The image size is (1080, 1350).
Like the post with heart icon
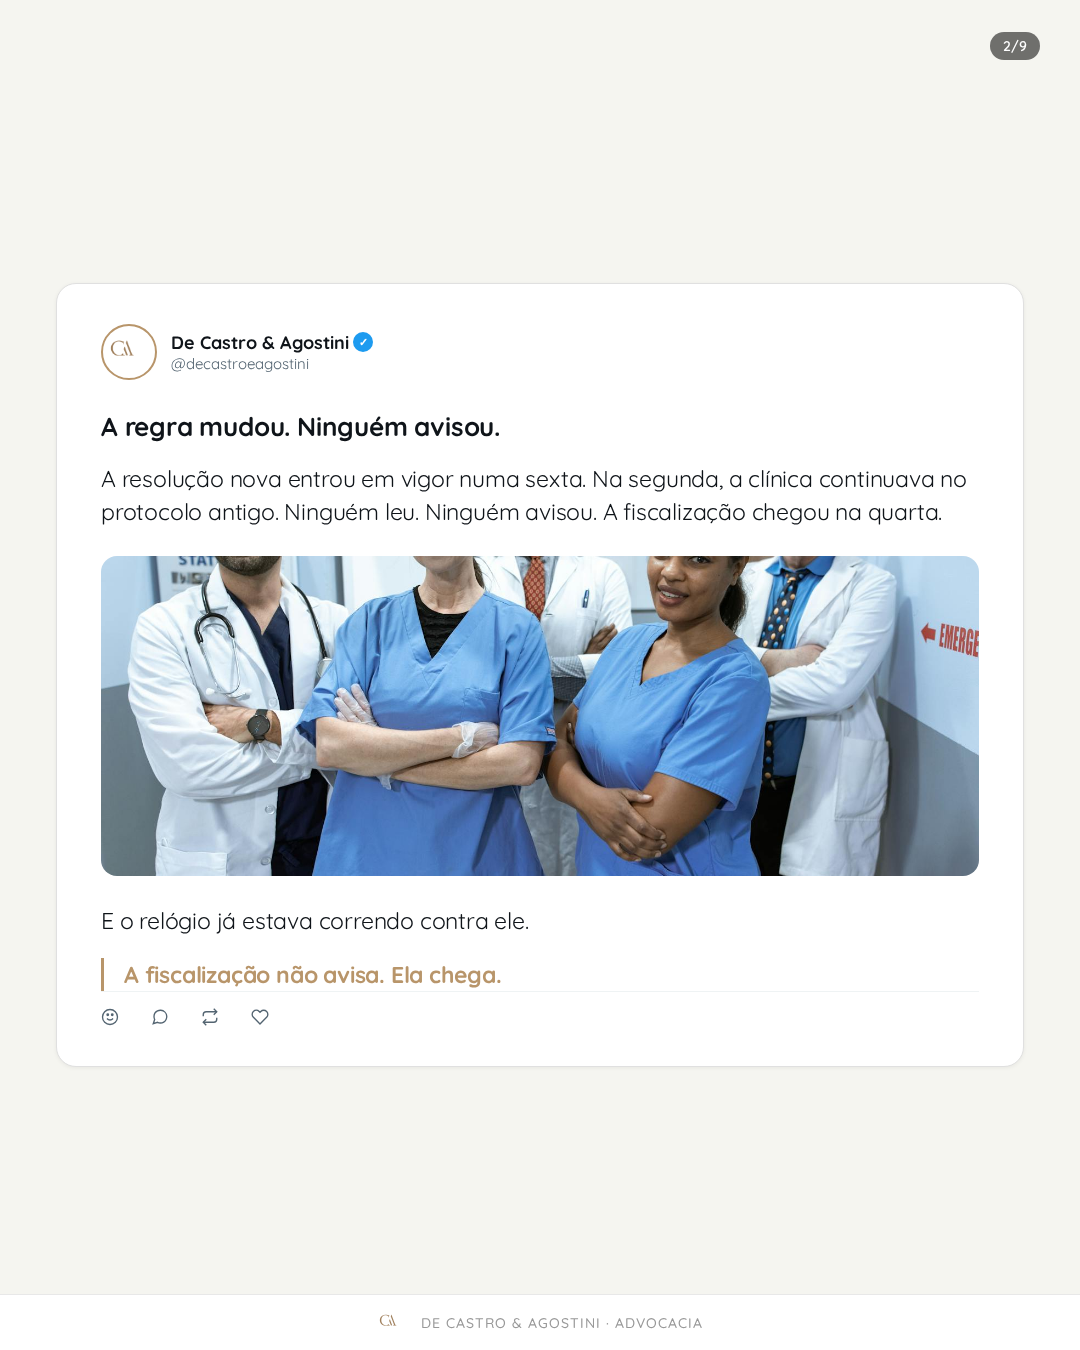click(260, 1017)
